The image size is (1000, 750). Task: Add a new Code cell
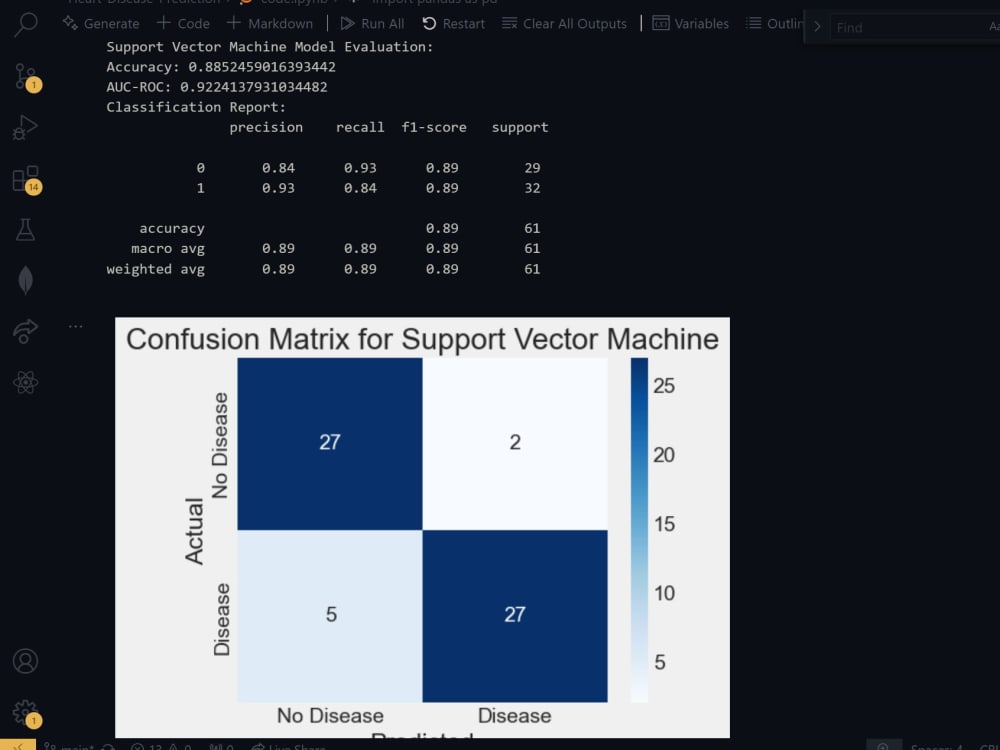click(x=183, y=24)
